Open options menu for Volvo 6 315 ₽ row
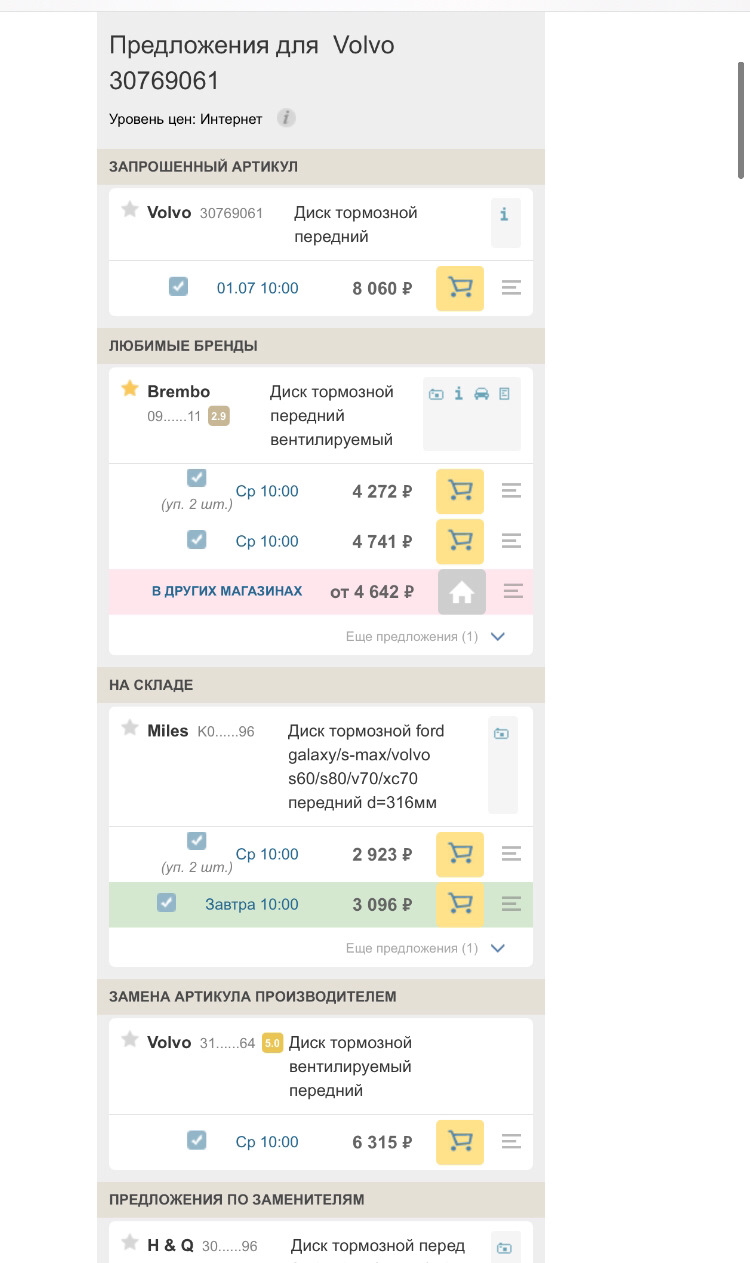The width and height of the screenshot is (750, 1263). 512,1141
